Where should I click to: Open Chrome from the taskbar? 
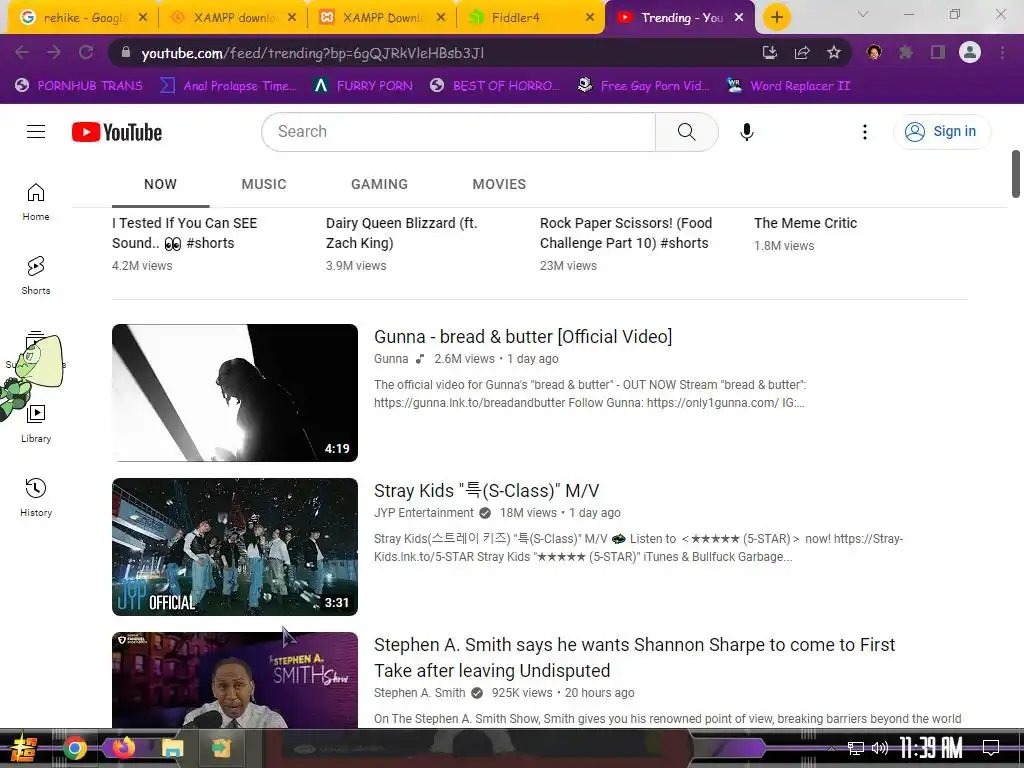pos(75,748)
